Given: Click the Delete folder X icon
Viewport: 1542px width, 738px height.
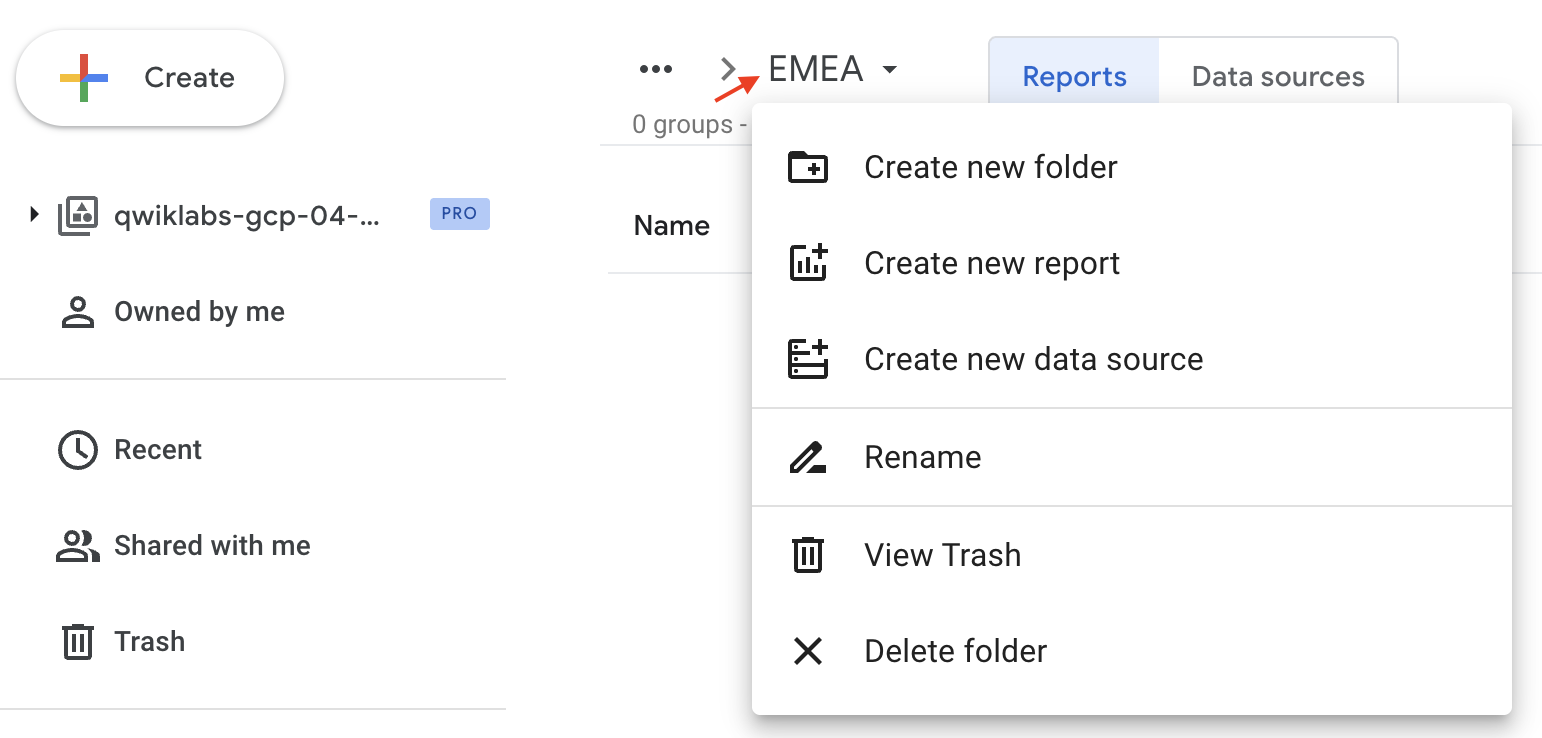Looking at the screenshot, I should (x=808, y=651).
